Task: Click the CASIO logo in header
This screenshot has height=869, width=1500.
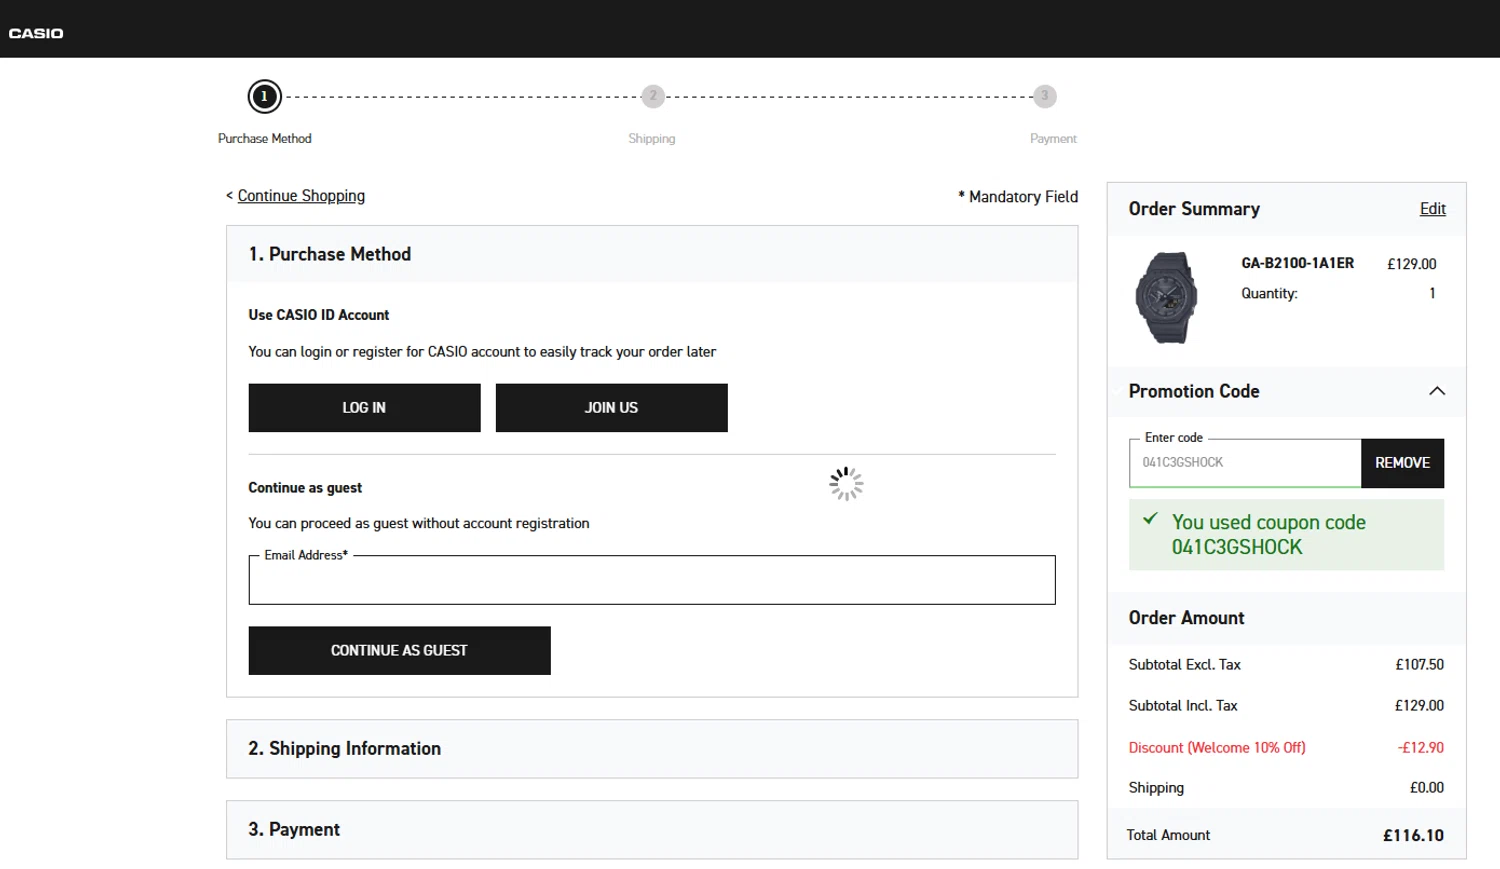Action: (36, 33)
